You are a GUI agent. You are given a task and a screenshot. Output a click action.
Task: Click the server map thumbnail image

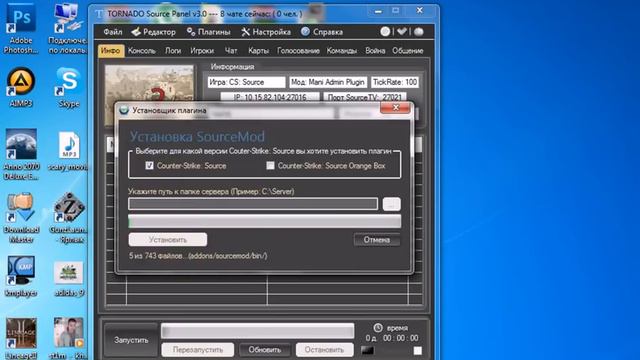click(149, 84)
